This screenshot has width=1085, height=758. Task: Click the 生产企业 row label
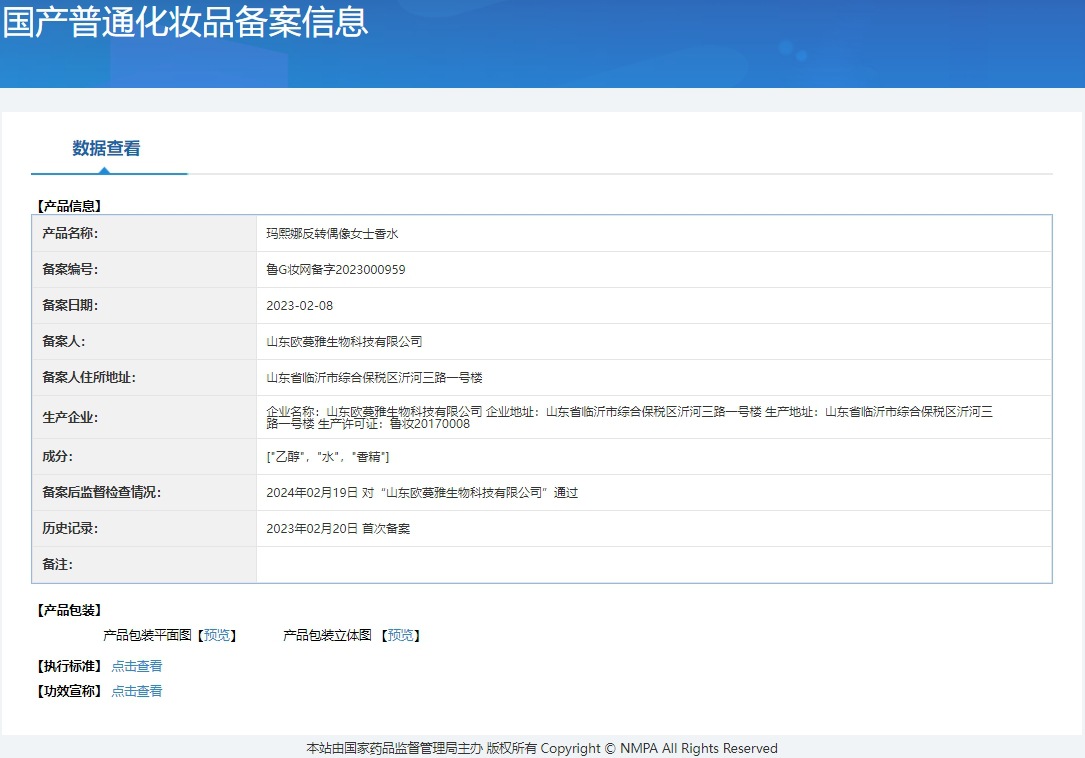tap(70, 417)
